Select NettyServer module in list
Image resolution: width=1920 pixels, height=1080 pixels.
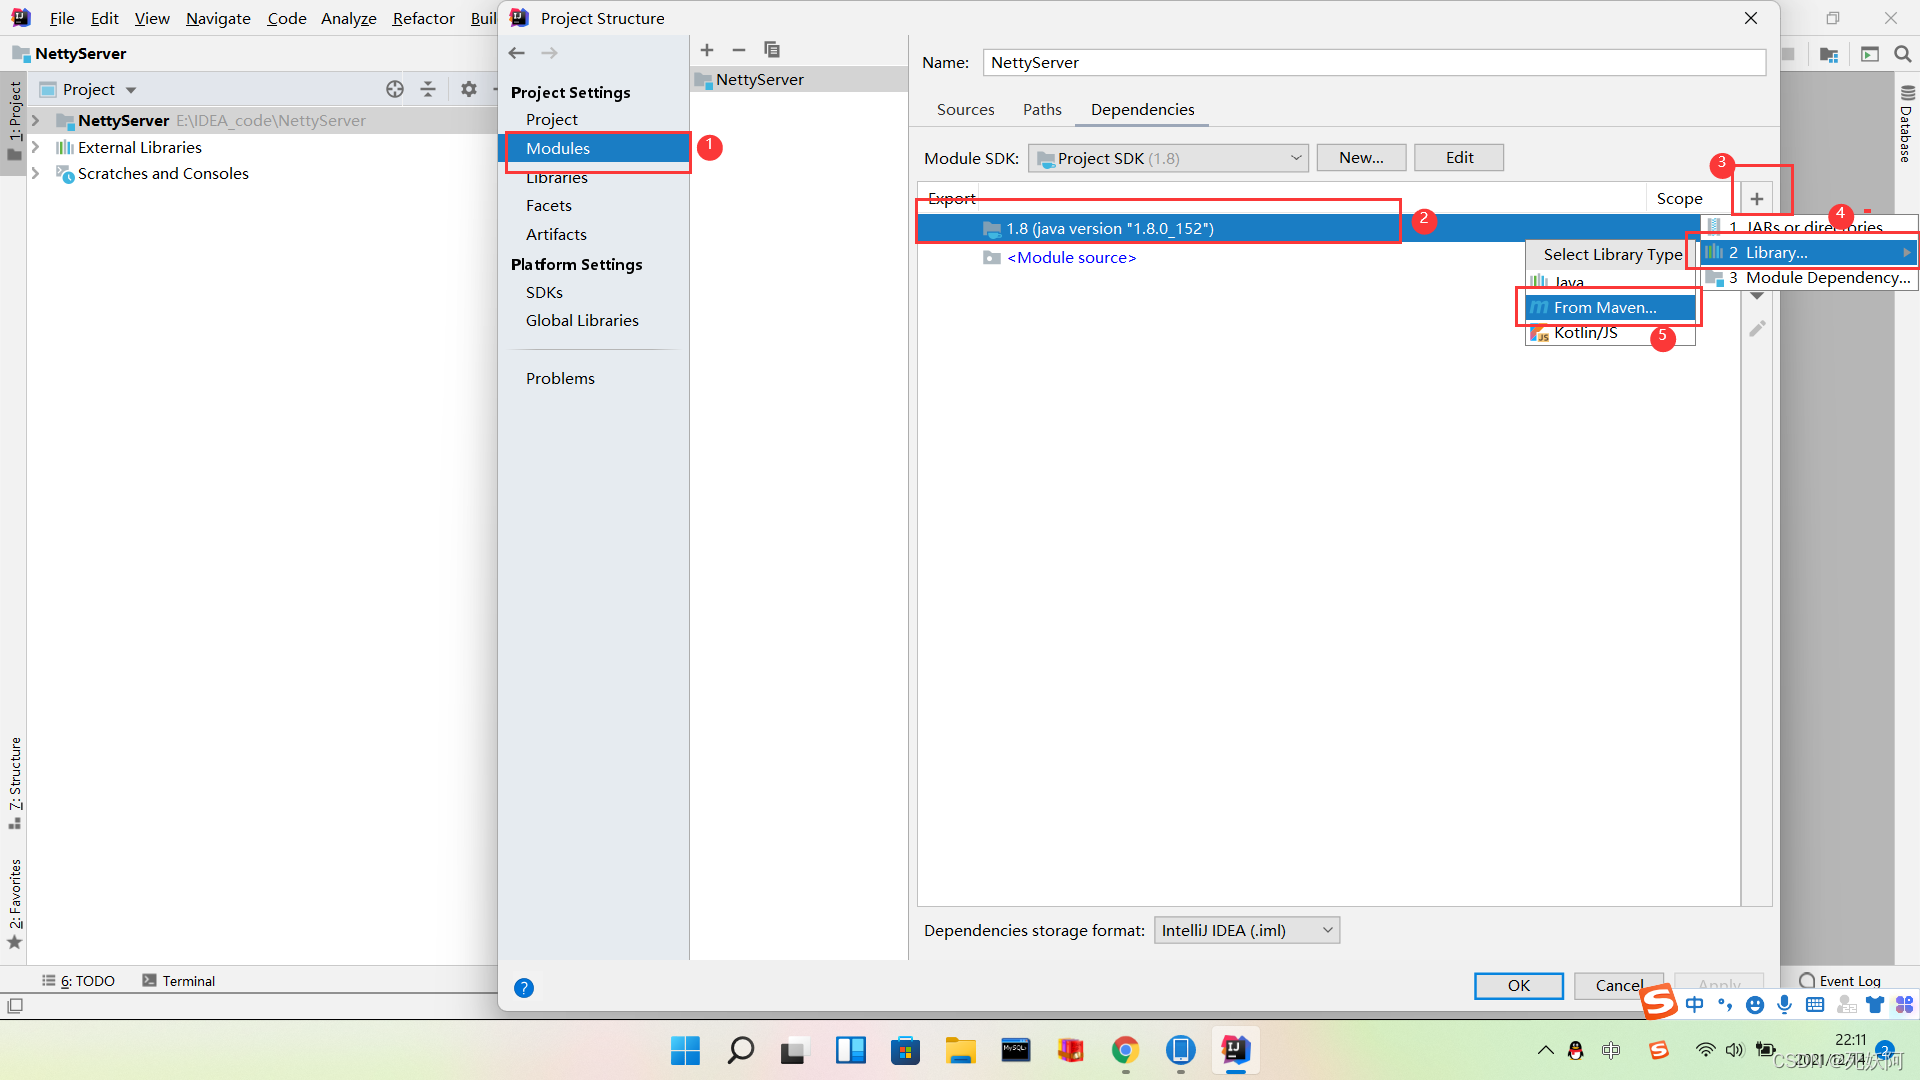[799, 79]
